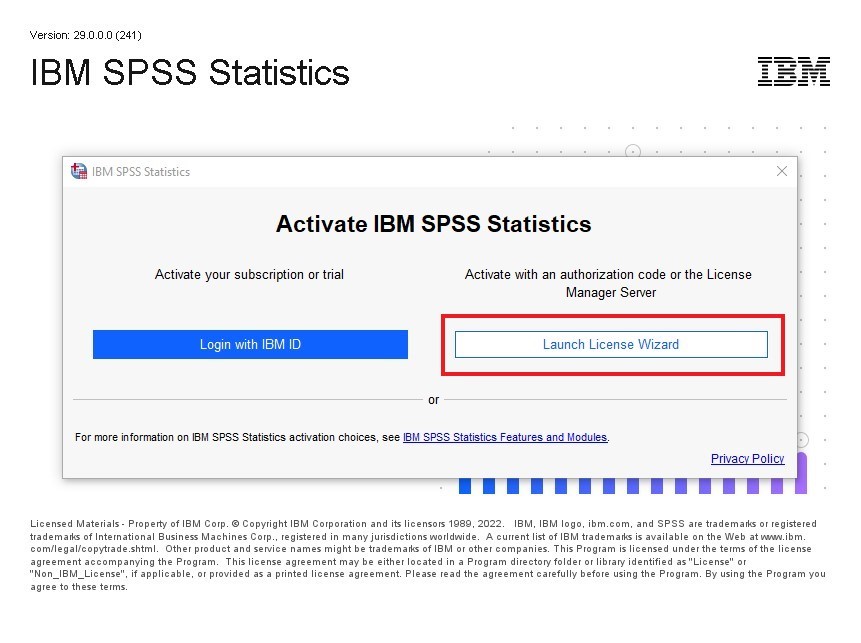The image size is (861, 643).
Task: Click the IBM logo on the splash screen
Action: pyautogui.click(x=793, y=71)
